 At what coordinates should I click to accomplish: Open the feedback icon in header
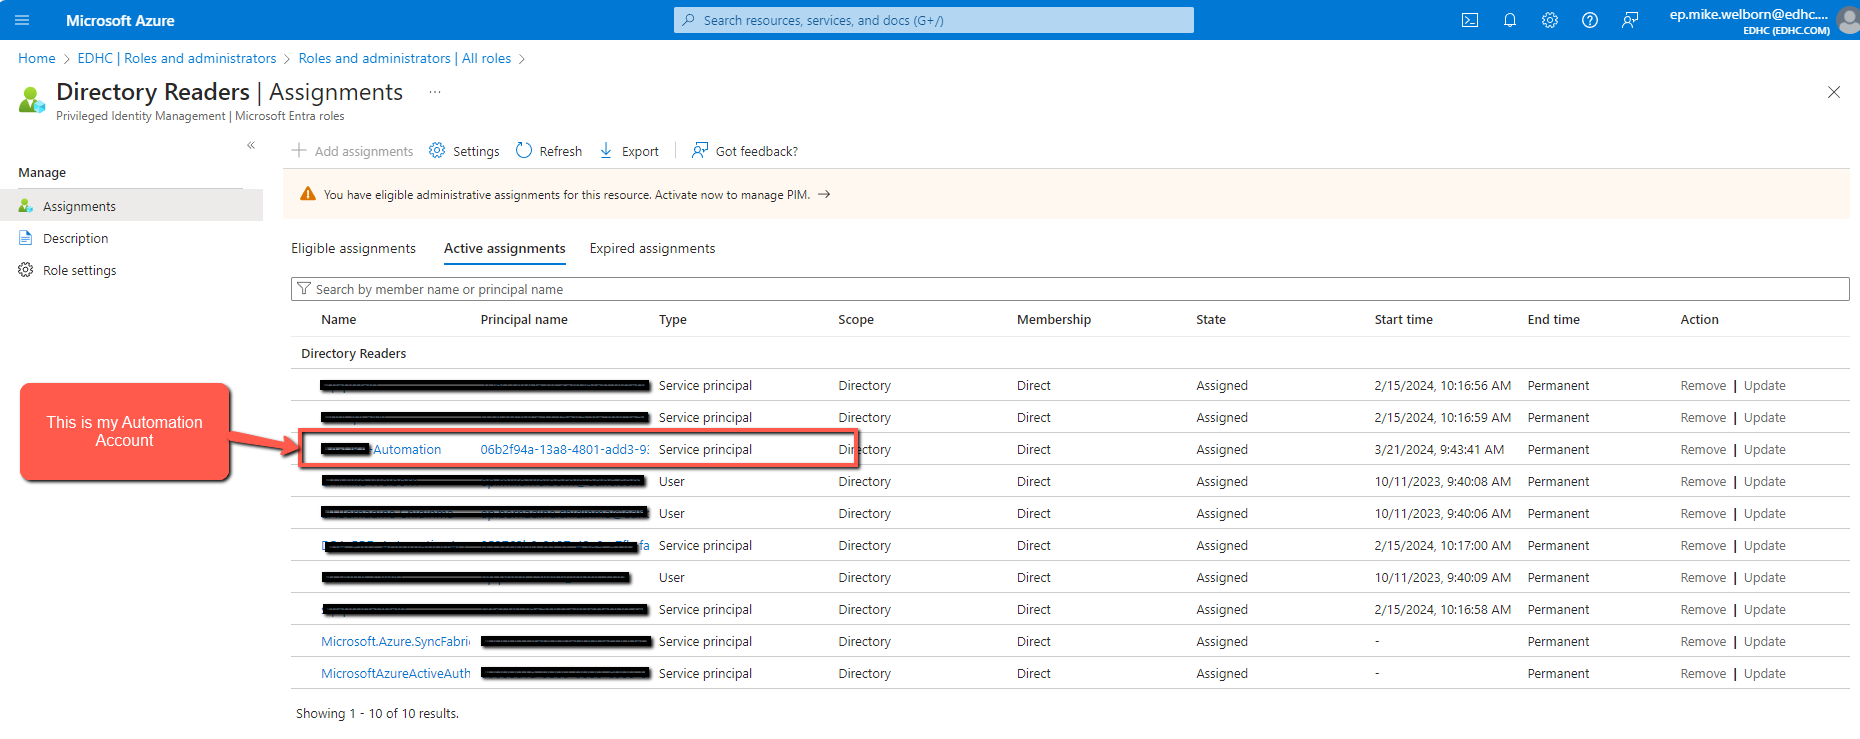pyautogui.click(x=1630, y=20)
